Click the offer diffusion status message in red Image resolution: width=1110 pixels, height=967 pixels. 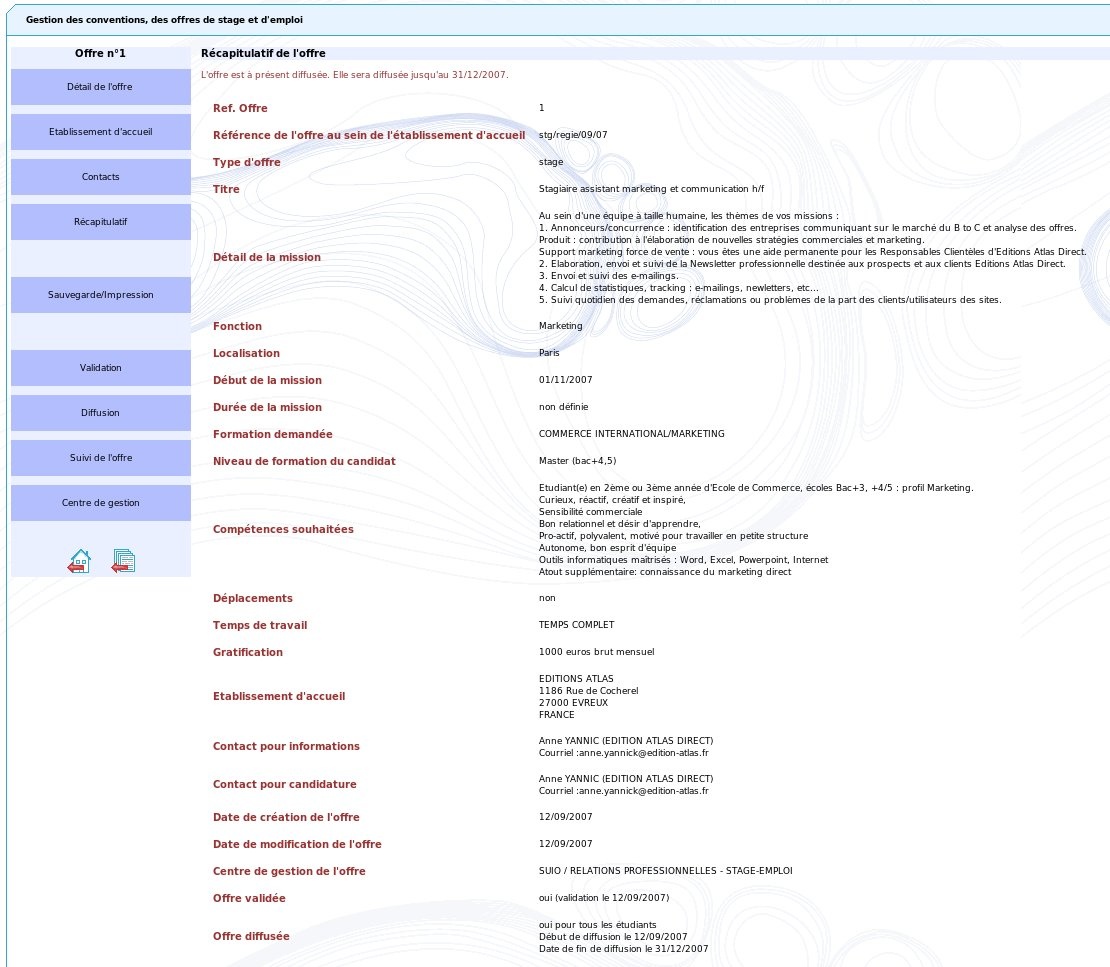(x=354, y=75)
